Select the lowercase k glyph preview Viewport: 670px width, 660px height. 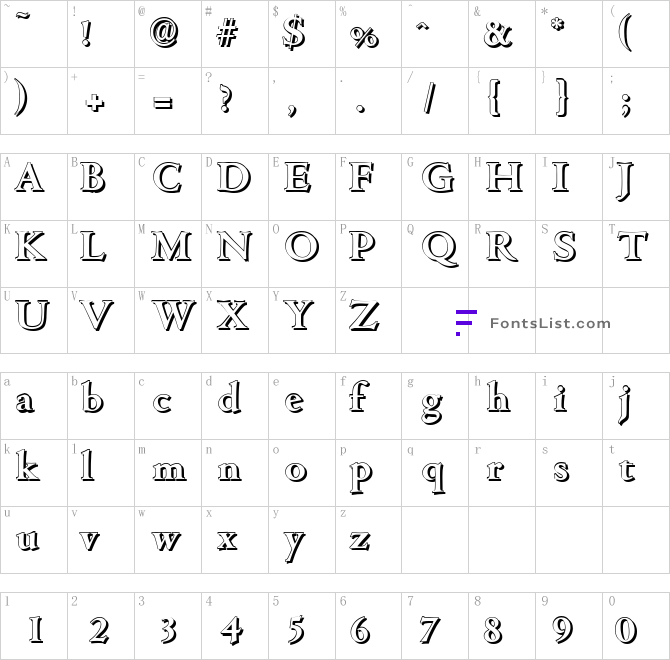tap(28, 465)
